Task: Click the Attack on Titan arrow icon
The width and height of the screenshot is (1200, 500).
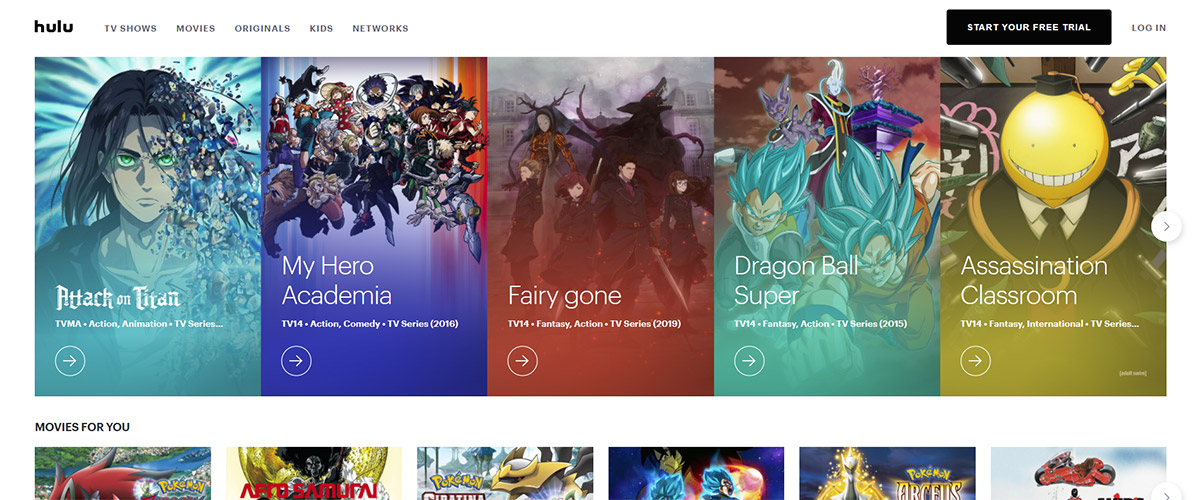Action: 70,360
